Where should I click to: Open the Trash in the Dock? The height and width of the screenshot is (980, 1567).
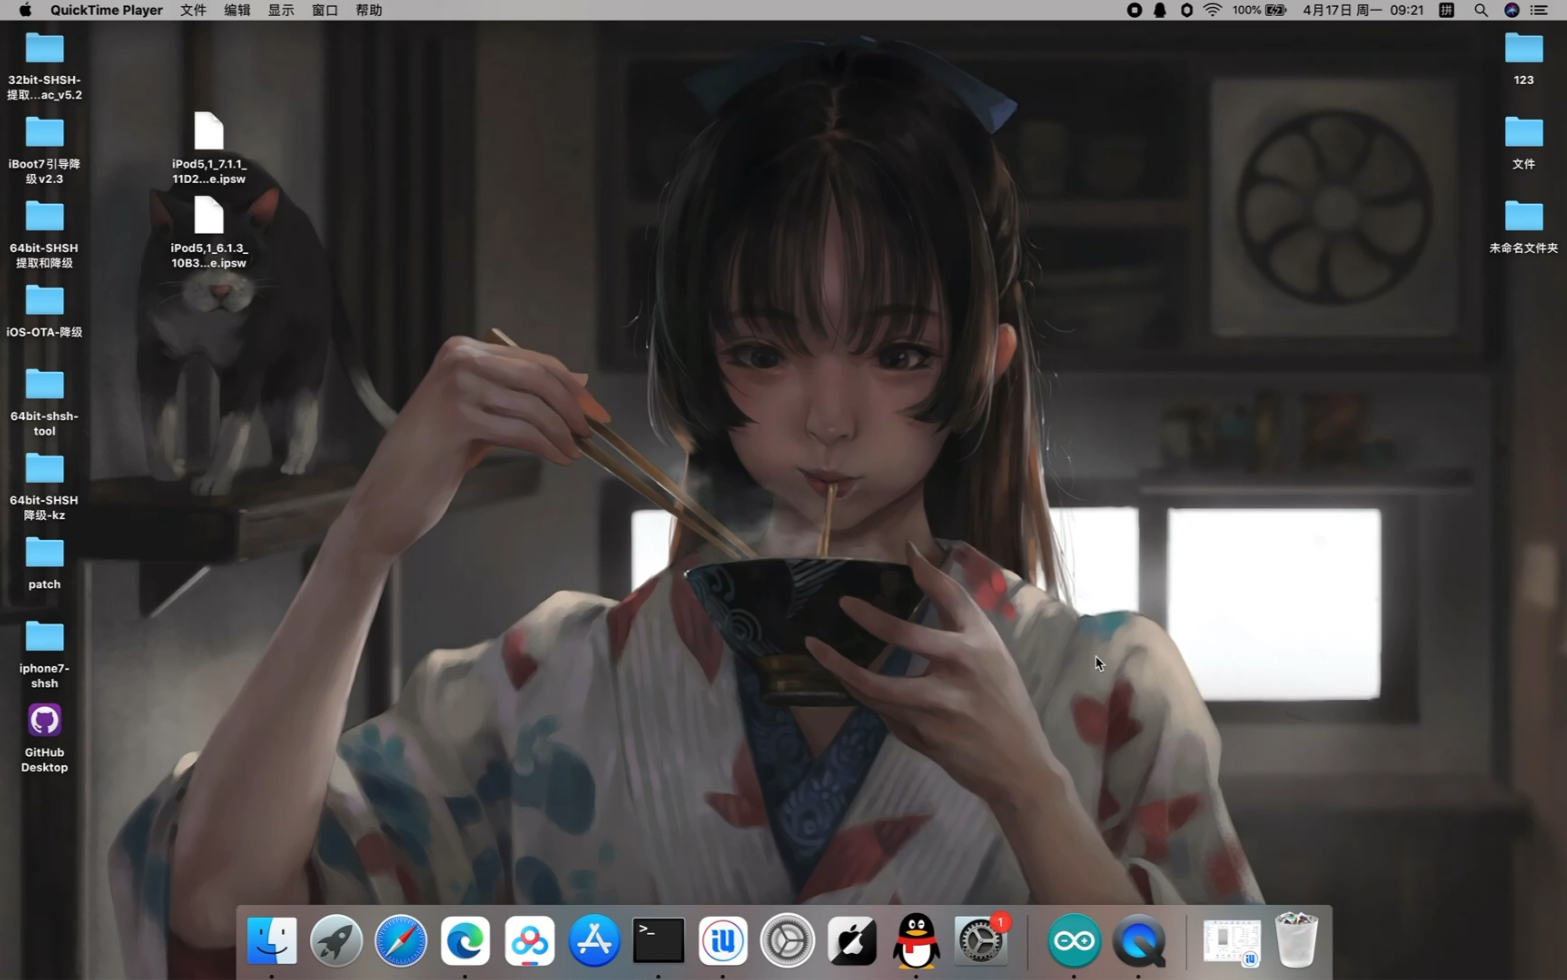click(1297, 939)
